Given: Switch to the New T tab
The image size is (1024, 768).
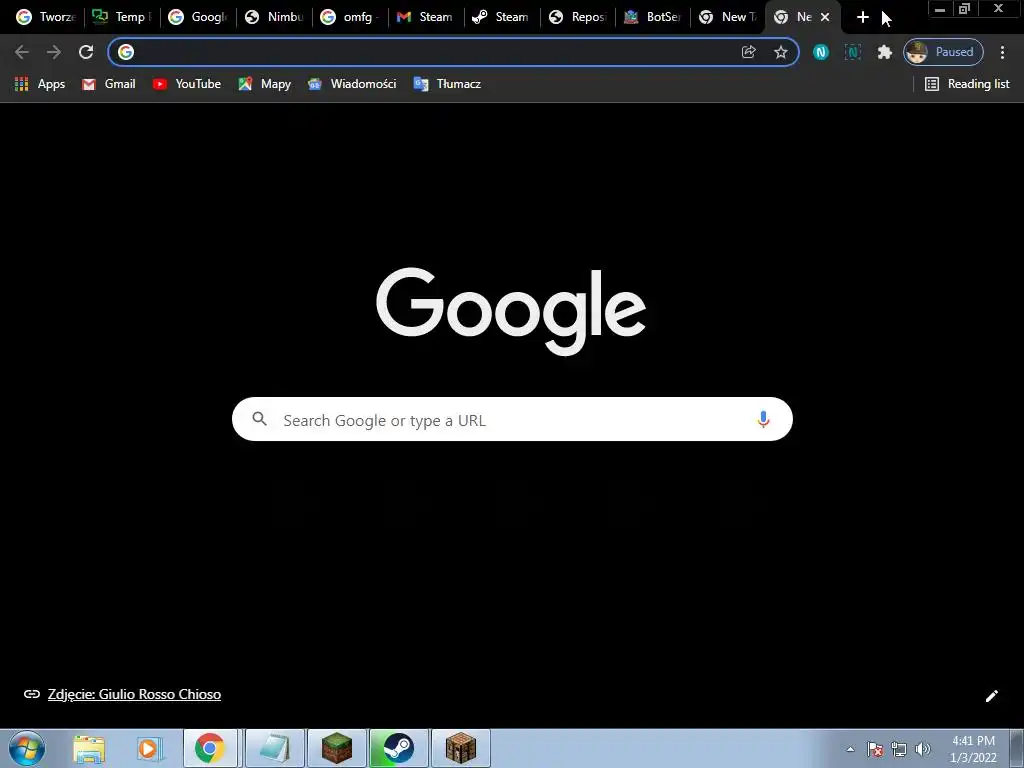Looking at the screenshot, I should [x=728, y=17].
